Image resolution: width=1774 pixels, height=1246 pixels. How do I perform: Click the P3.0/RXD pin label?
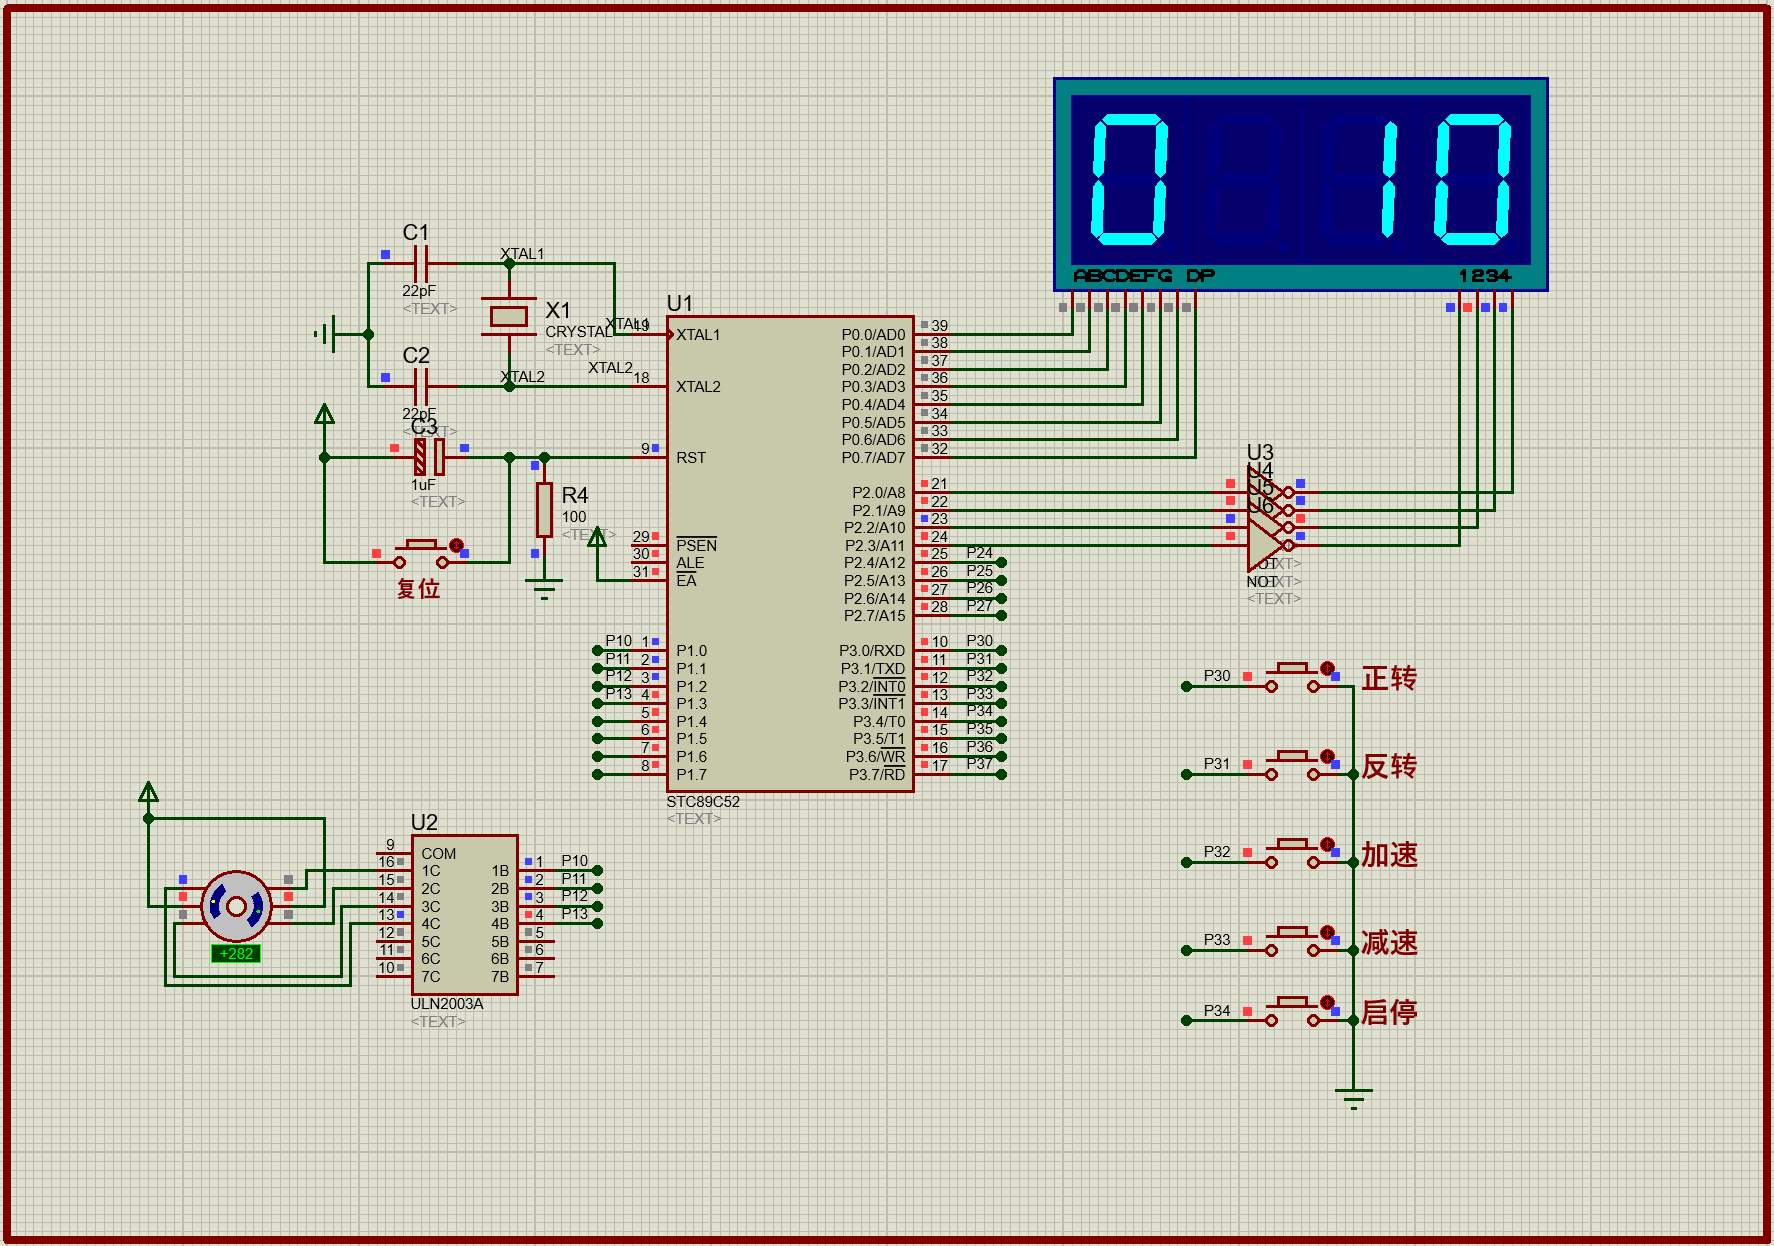pos(872,651)
